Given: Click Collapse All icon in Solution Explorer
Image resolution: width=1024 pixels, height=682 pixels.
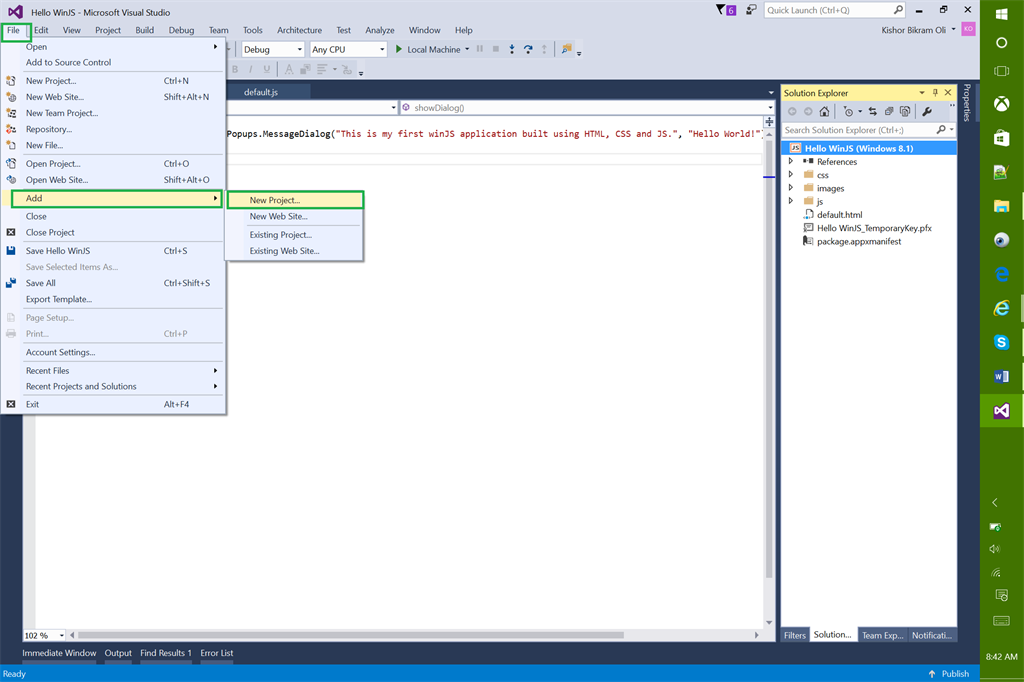Looking at the screenshot, I should pyautogui.click(x=889, y=112).
